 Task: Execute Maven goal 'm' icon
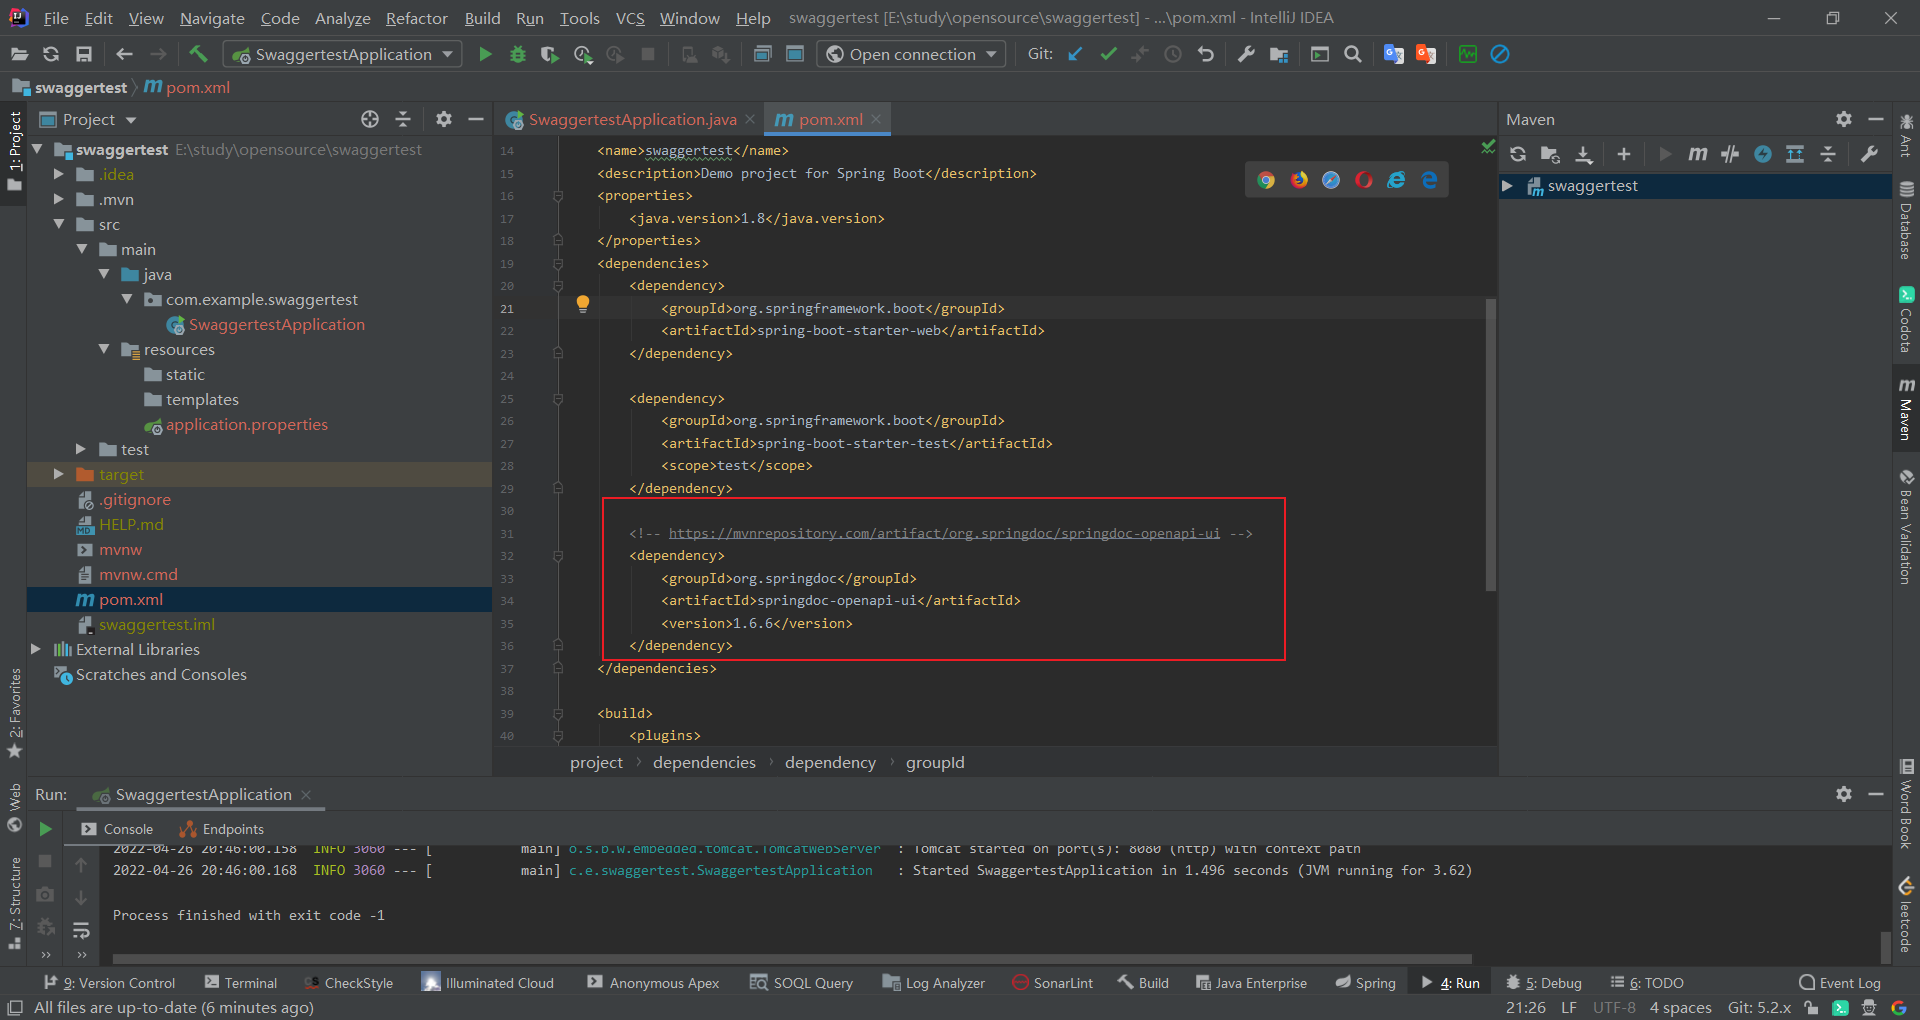[1697, 154]
